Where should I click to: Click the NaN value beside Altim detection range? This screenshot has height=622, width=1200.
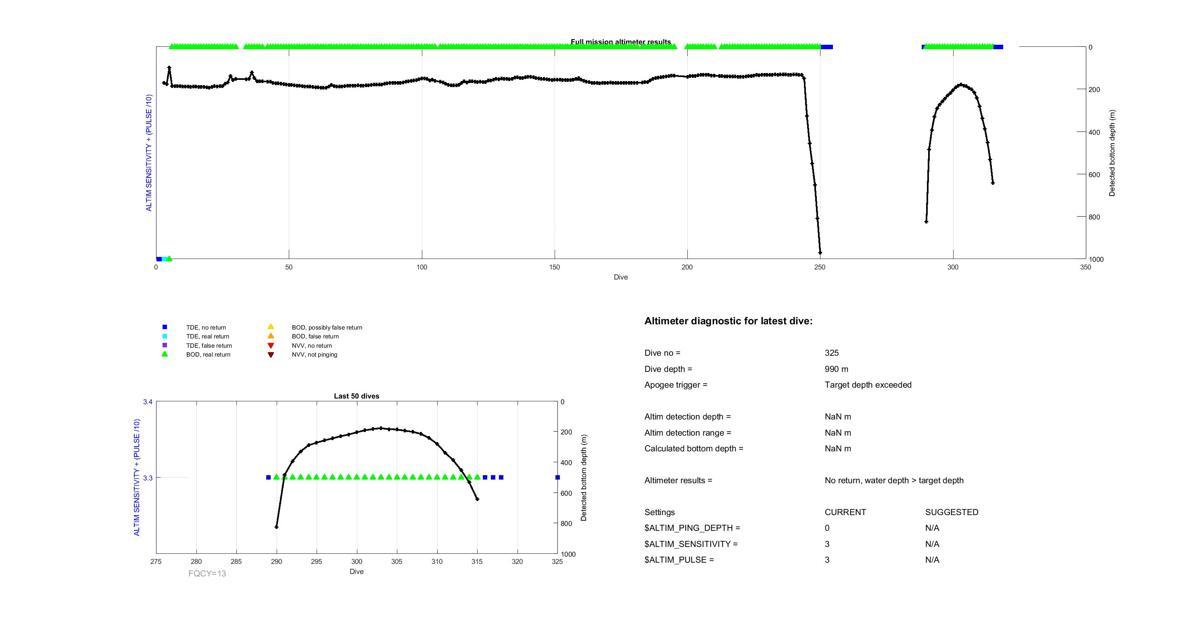click(838, 433)
